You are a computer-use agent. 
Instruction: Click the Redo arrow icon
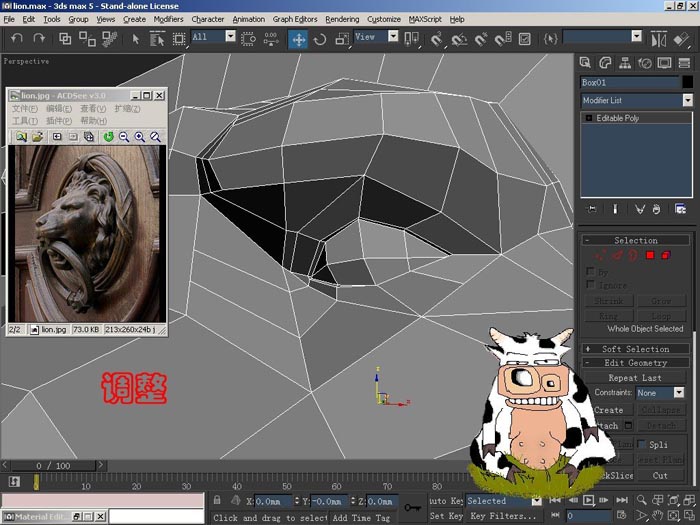coord(39,39)
